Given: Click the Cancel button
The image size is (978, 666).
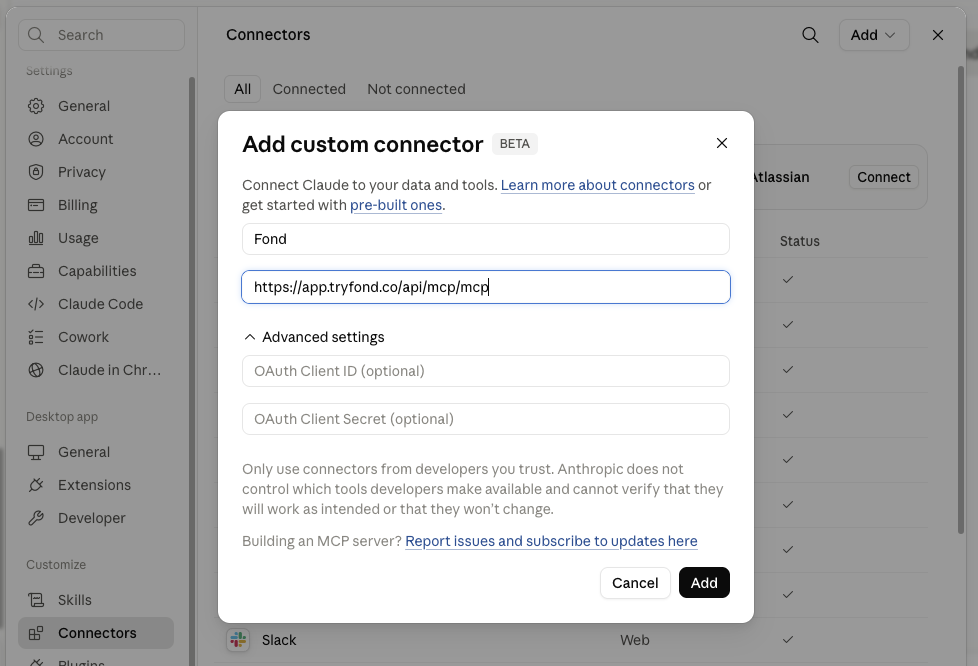Looking at the screenshot, I should (x=635, y=582).
